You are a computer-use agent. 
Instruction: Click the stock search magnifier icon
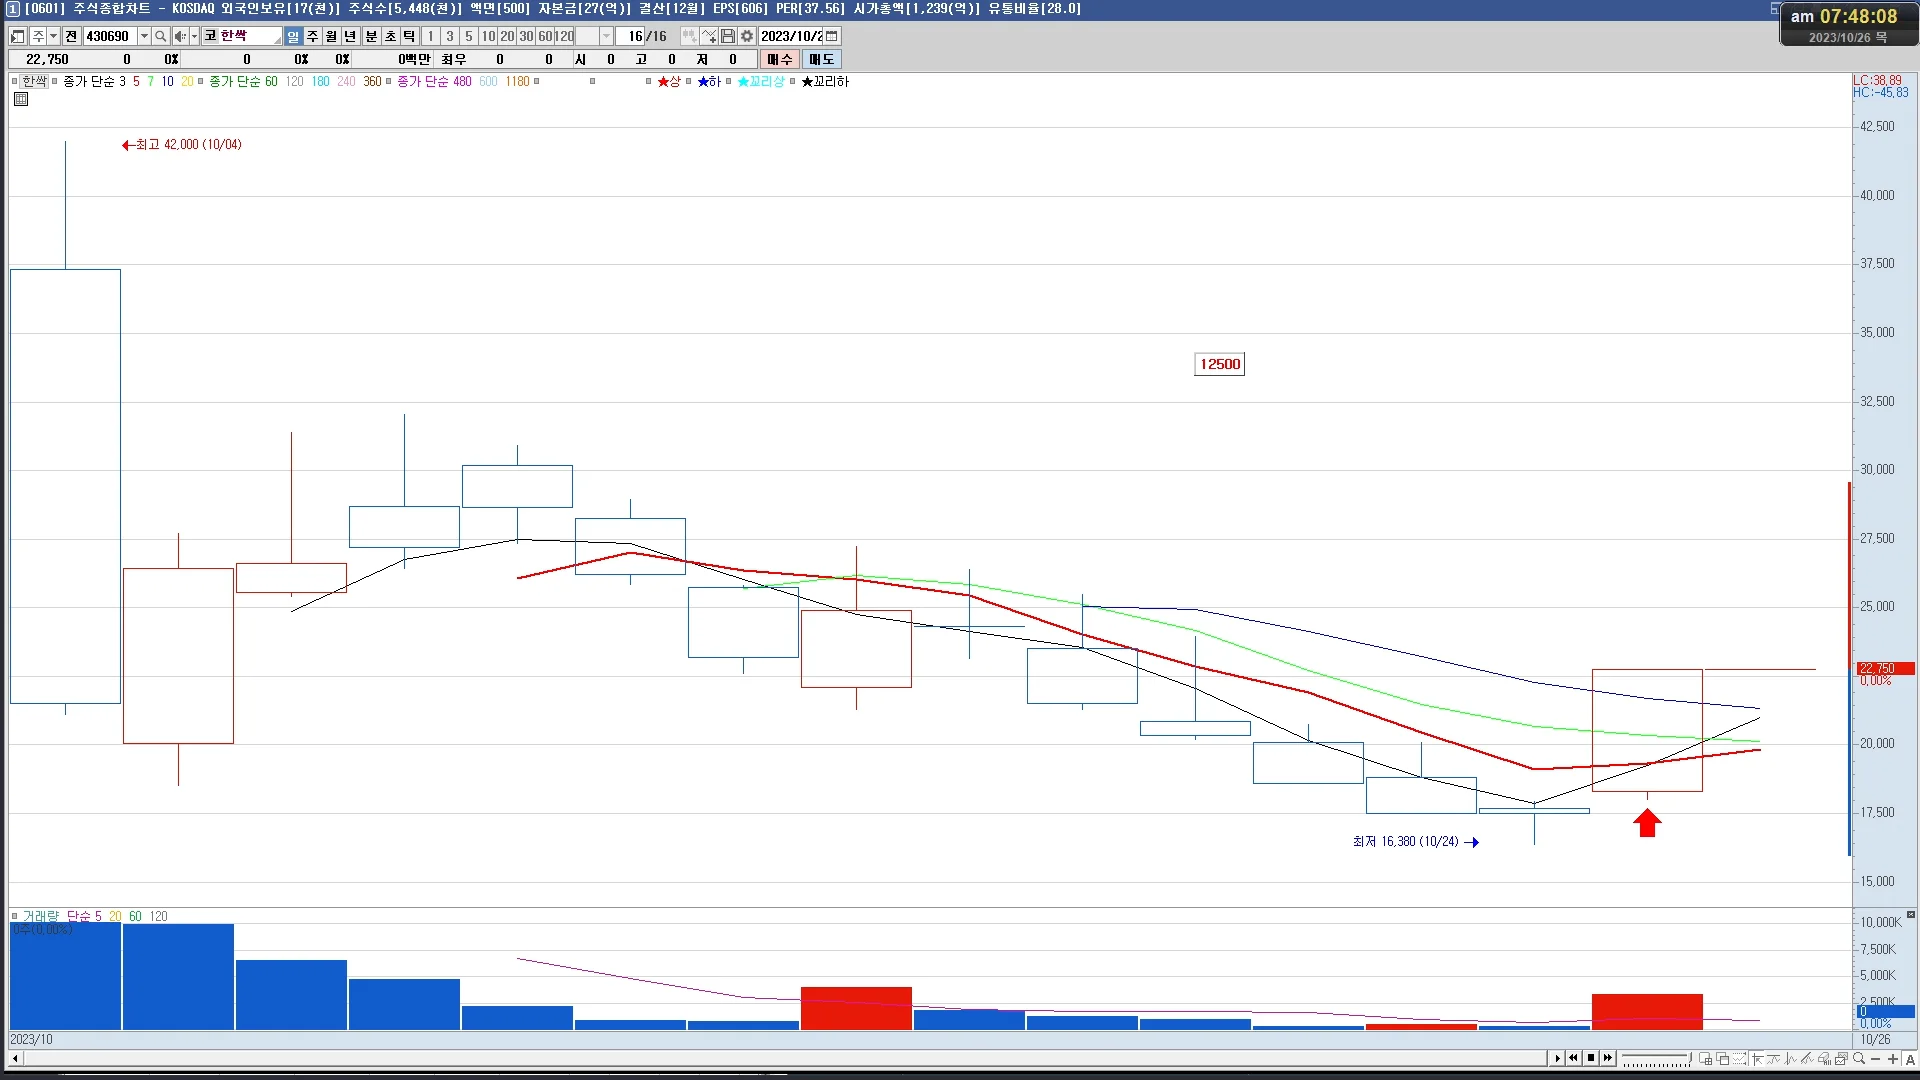coord(160,36)
